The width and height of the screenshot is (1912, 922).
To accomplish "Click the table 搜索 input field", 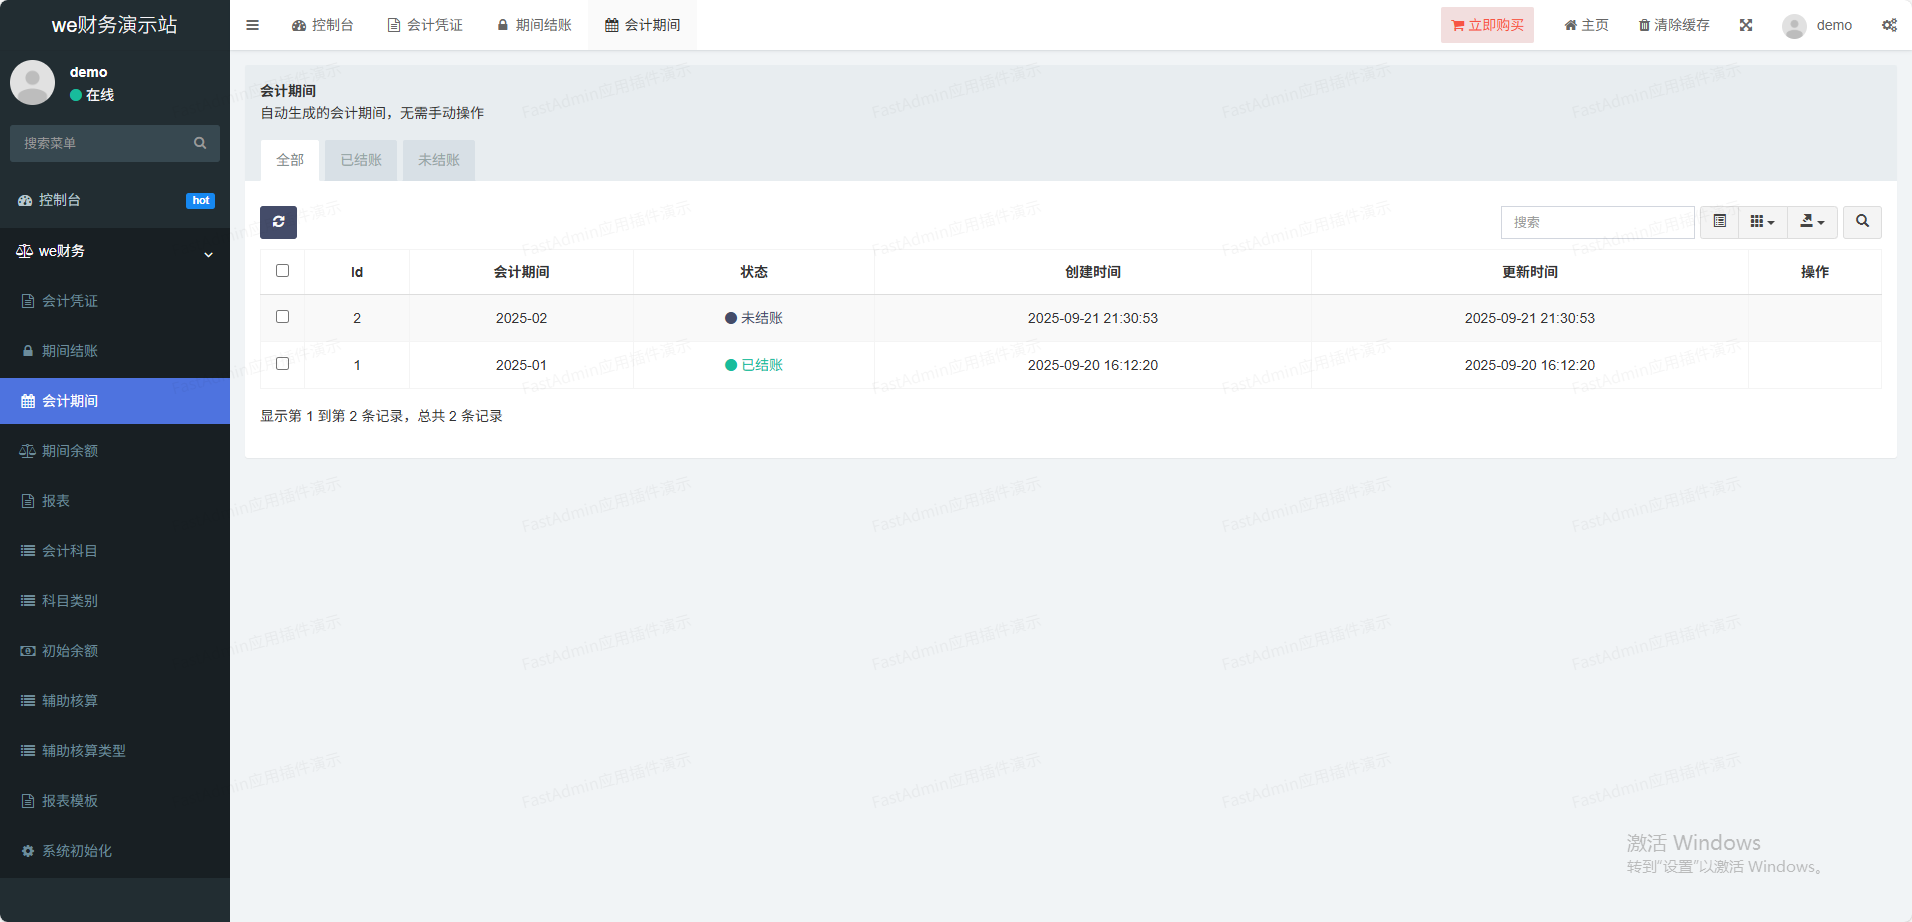I will (1597, 222).
